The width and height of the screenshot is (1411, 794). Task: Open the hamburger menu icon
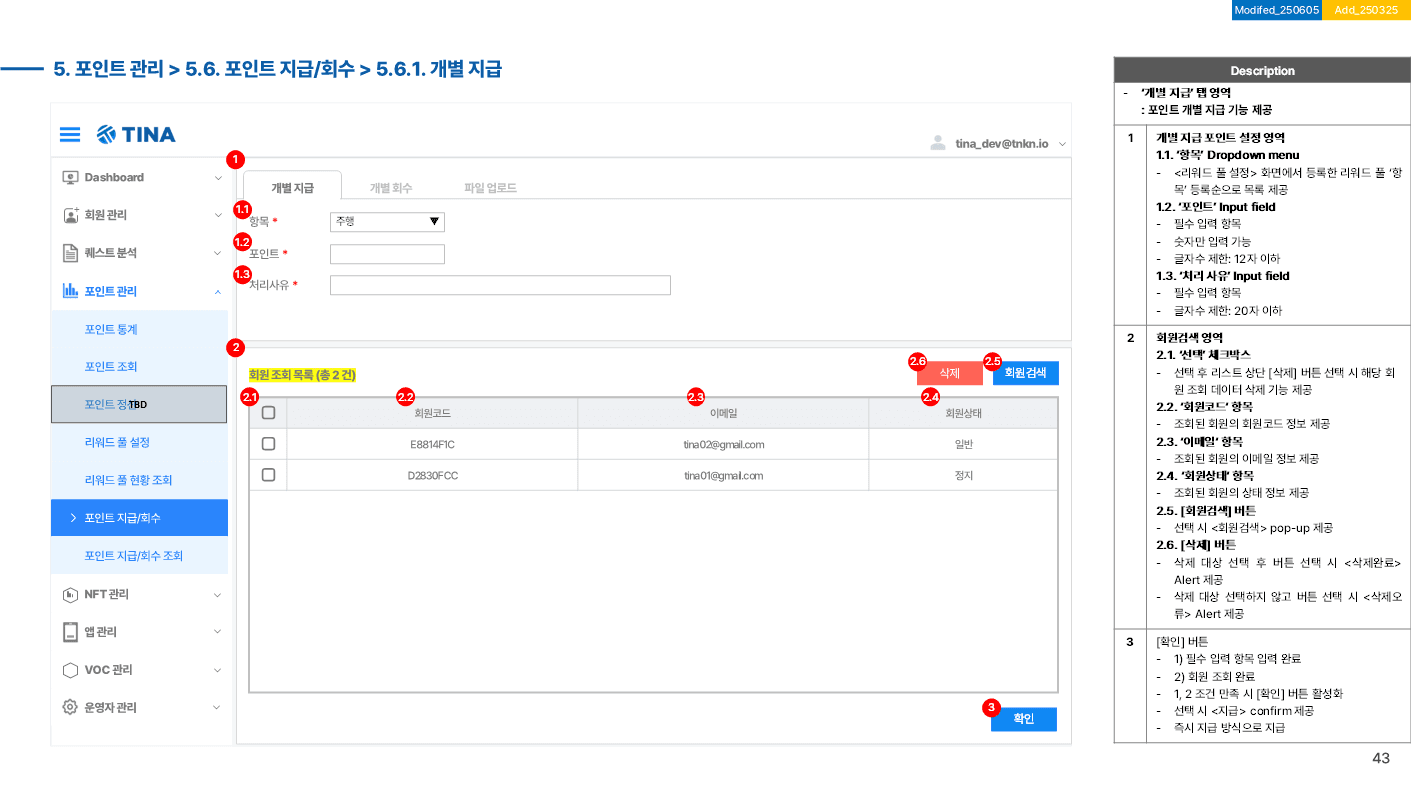point(70,134)
